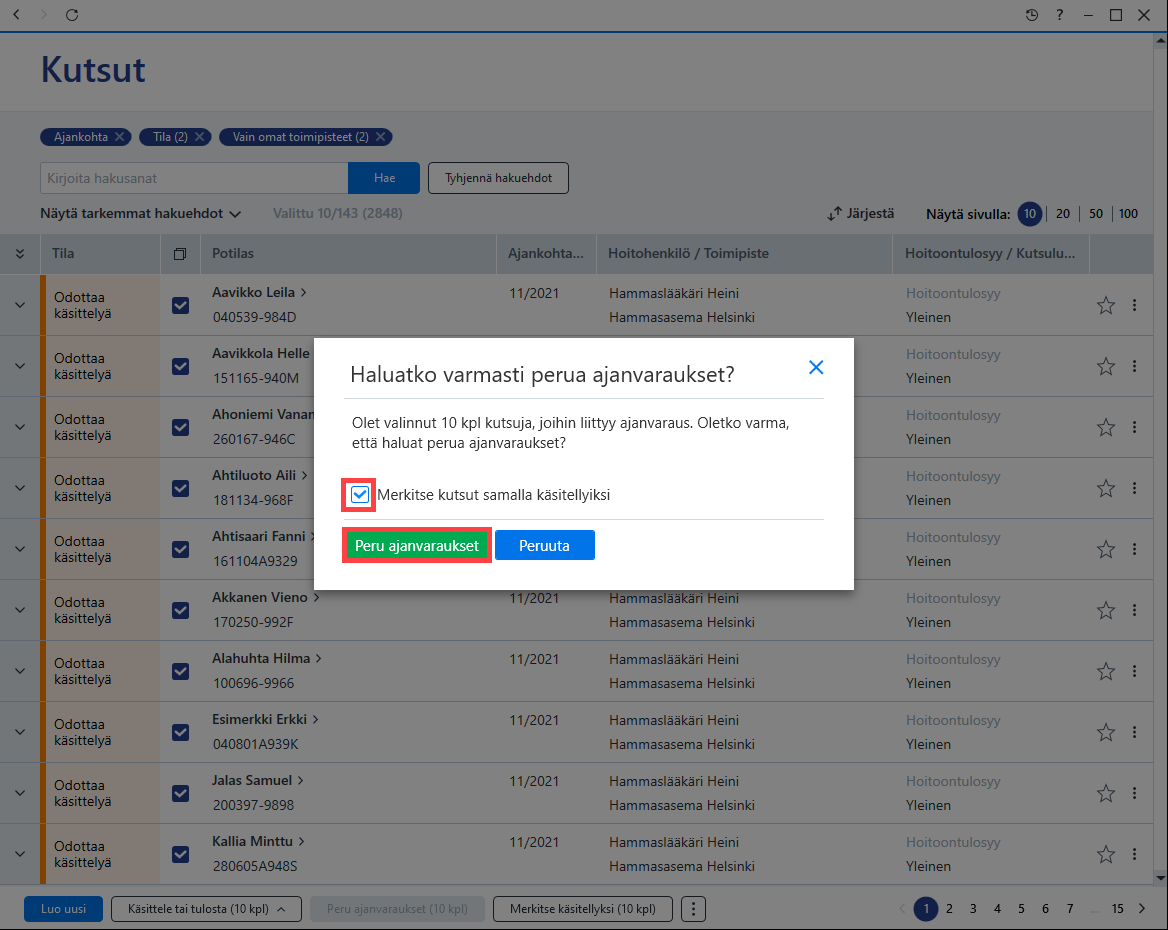Click the Järjestä sort icon
Screen dimensions: 1168x930
pyautogui.click(x=834, y=214)
